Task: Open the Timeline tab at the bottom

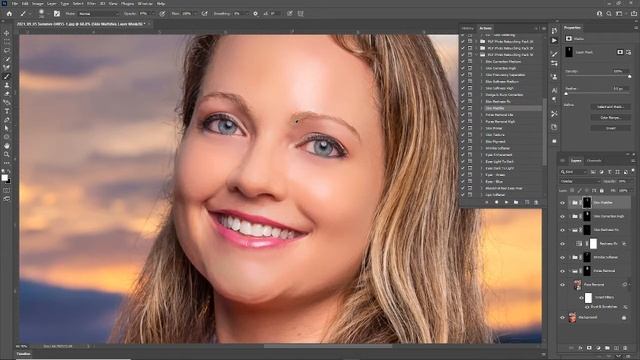Action: click(x=24, y=354)
